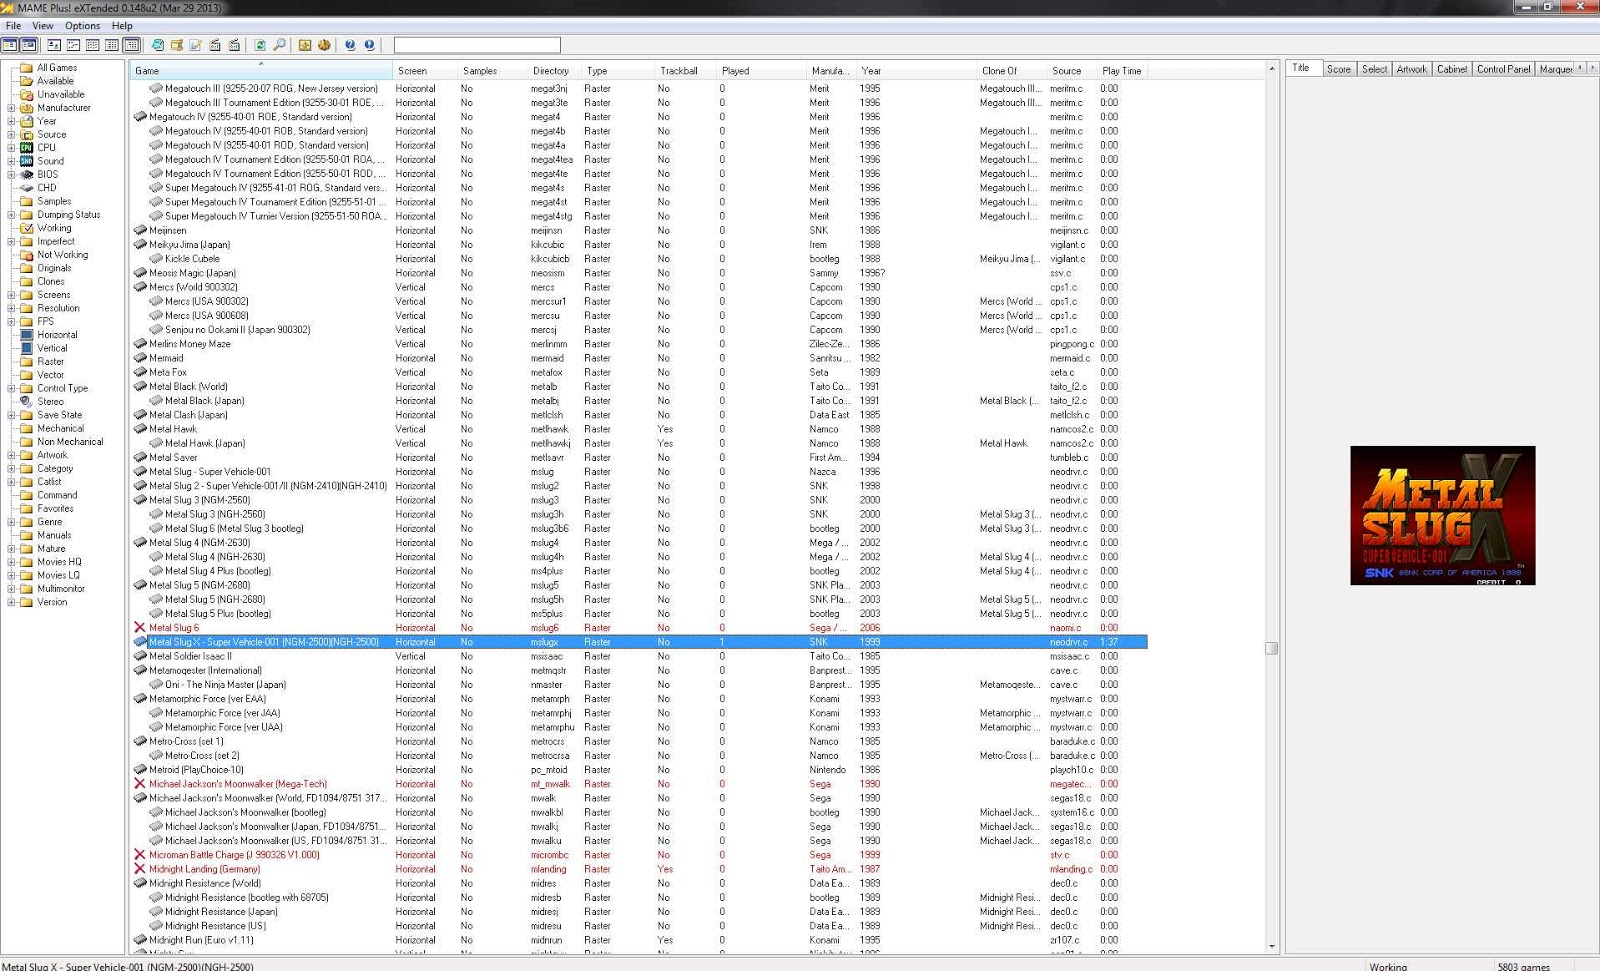Click the BIOS chip icon in tree
The image size is (1600, 971).
27,174
